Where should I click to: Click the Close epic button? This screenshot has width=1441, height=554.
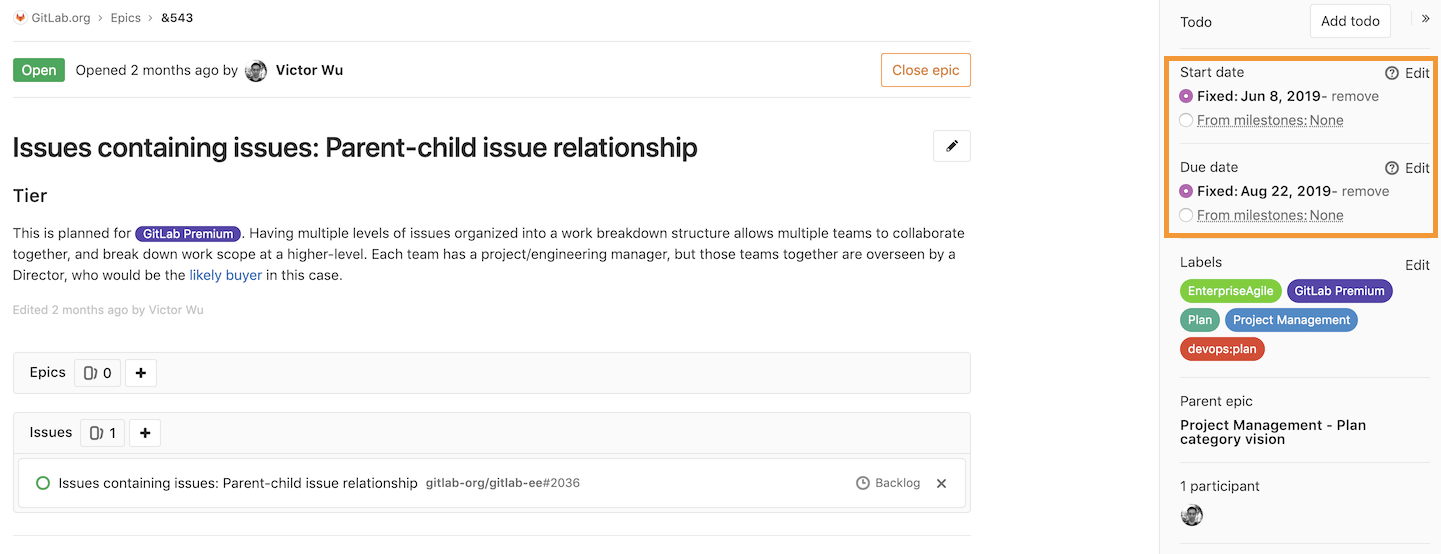coord(925,70)
